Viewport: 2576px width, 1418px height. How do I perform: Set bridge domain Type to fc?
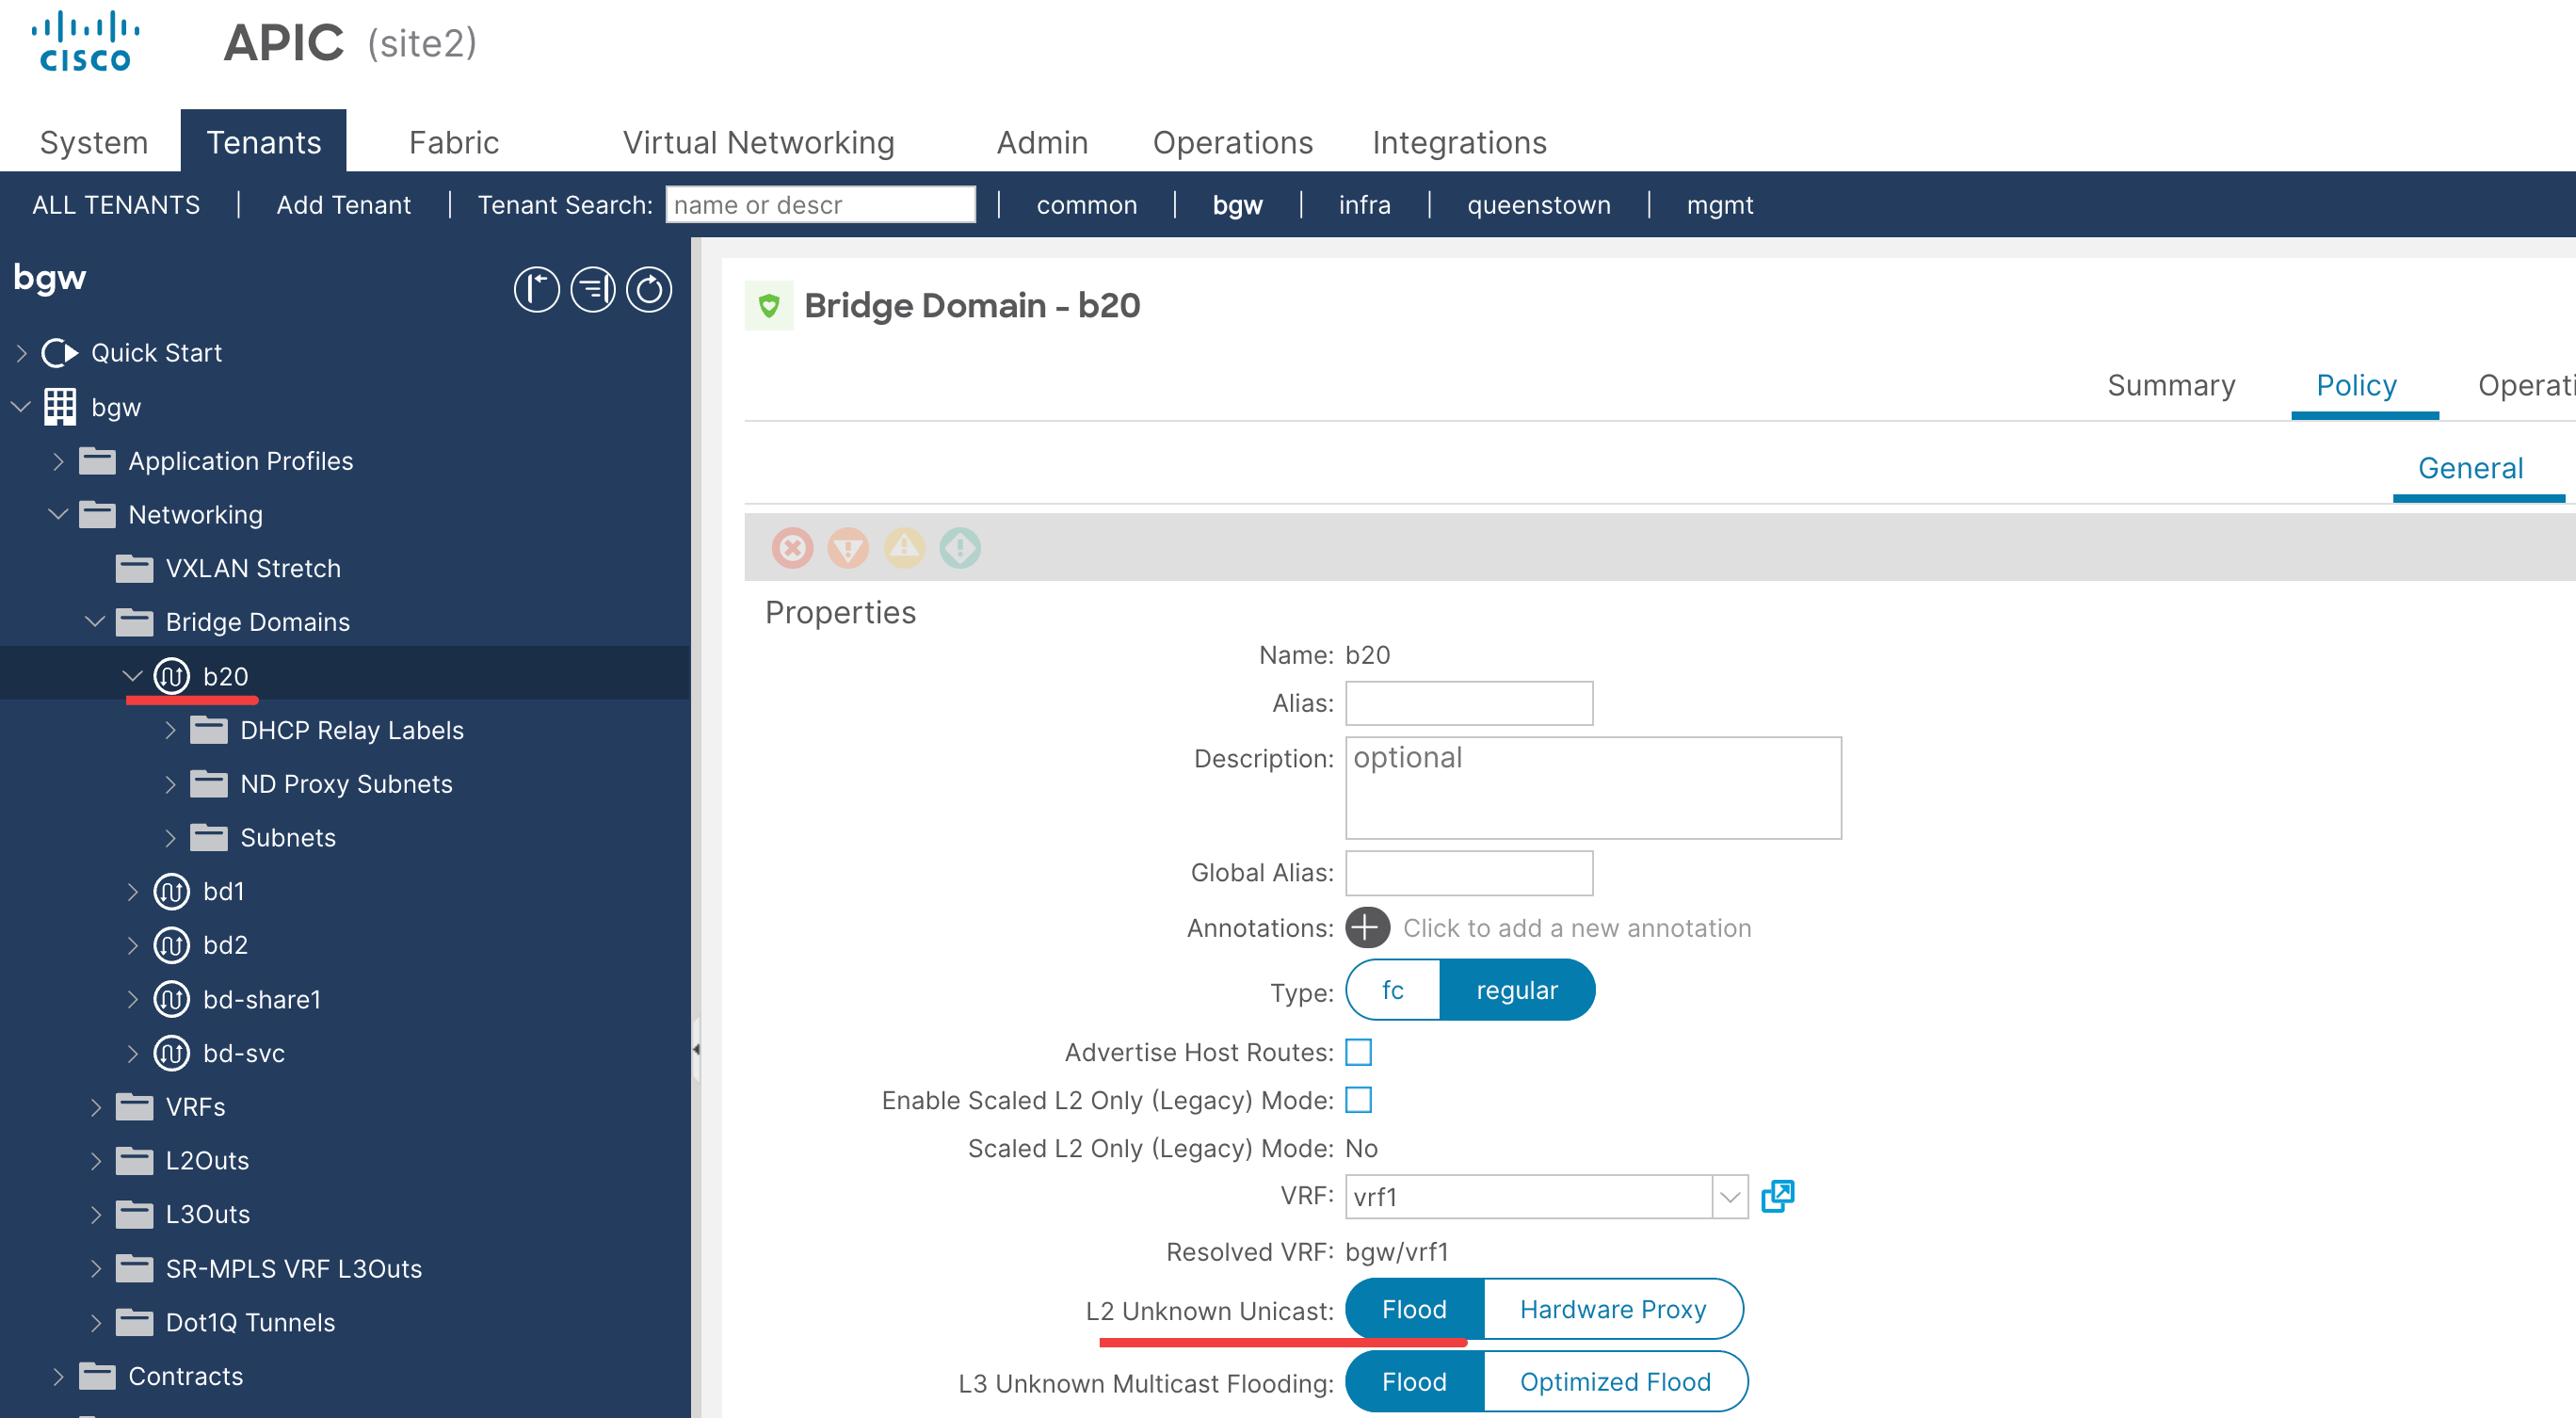(1392, 990)
